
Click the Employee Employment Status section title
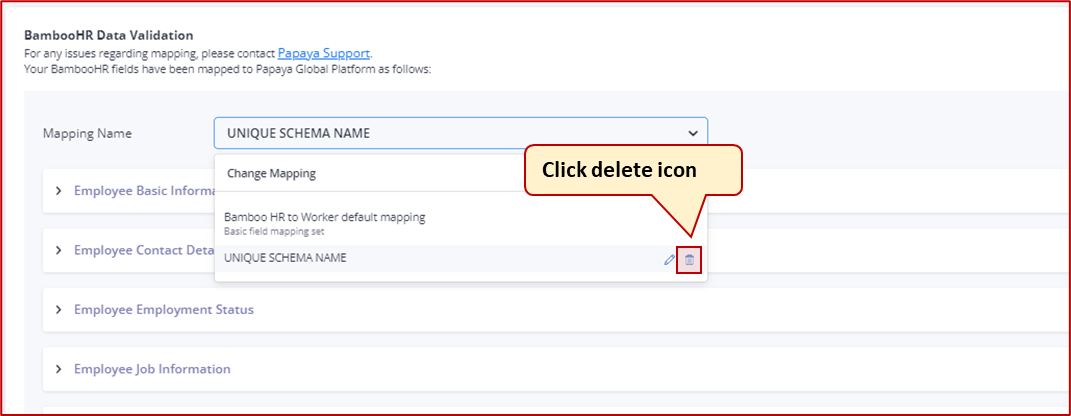pyautogui.click(x=163, y=310)
